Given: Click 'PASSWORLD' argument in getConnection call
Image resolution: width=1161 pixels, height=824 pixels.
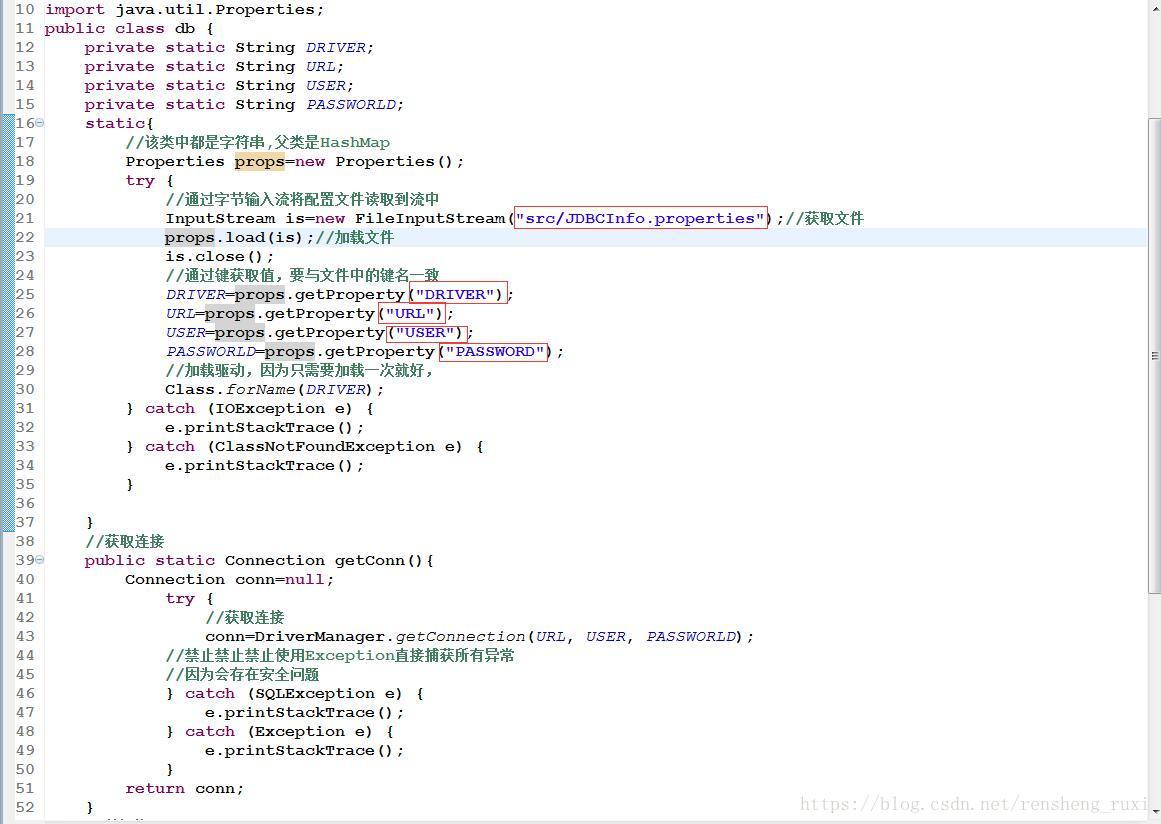Looking at the screenshot, I should click(x=692, y=637).
